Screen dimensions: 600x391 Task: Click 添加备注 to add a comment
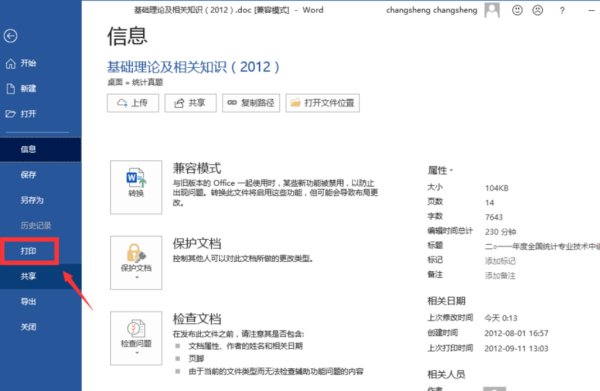coord(500,275)
